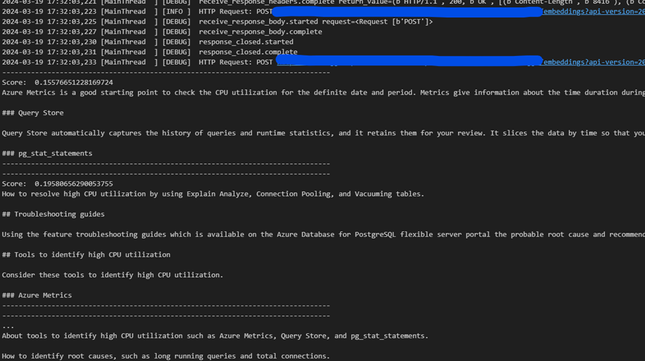This screenshot has width=645, height=361.
Task: Click line starting 'Using the feature troubleshooting guides'
Action: 323,234
